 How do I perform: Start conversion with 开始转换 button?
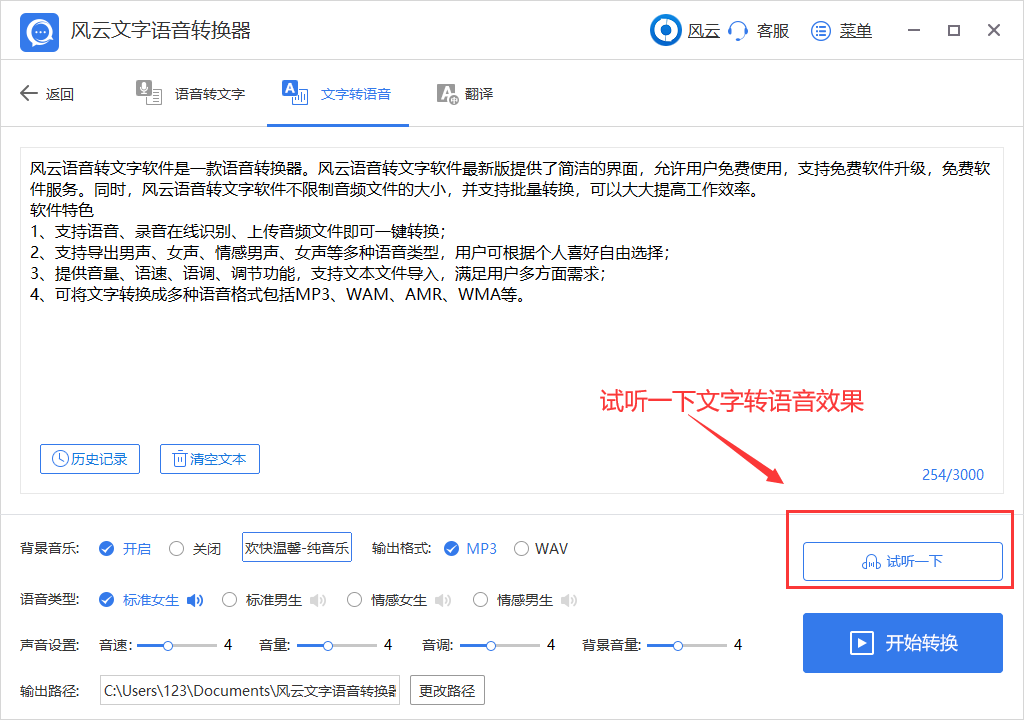coord(902,643)
